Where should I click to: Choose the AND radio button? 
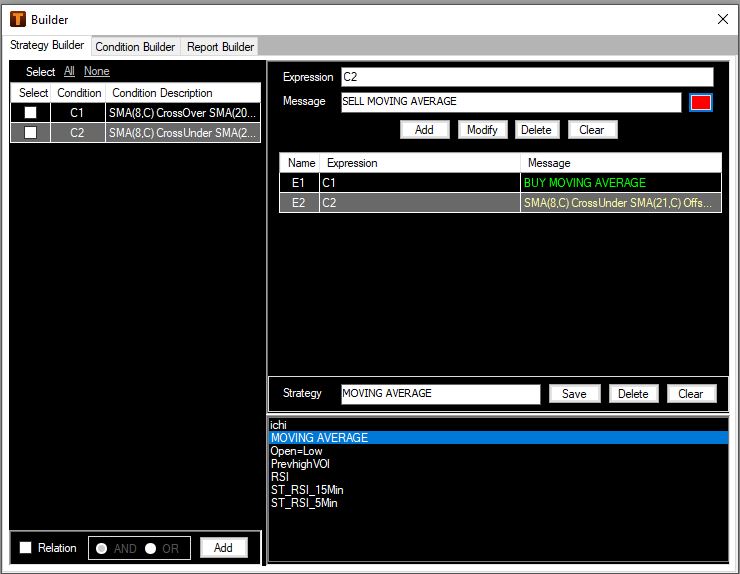pyautogui.click(x=101, y=549)
